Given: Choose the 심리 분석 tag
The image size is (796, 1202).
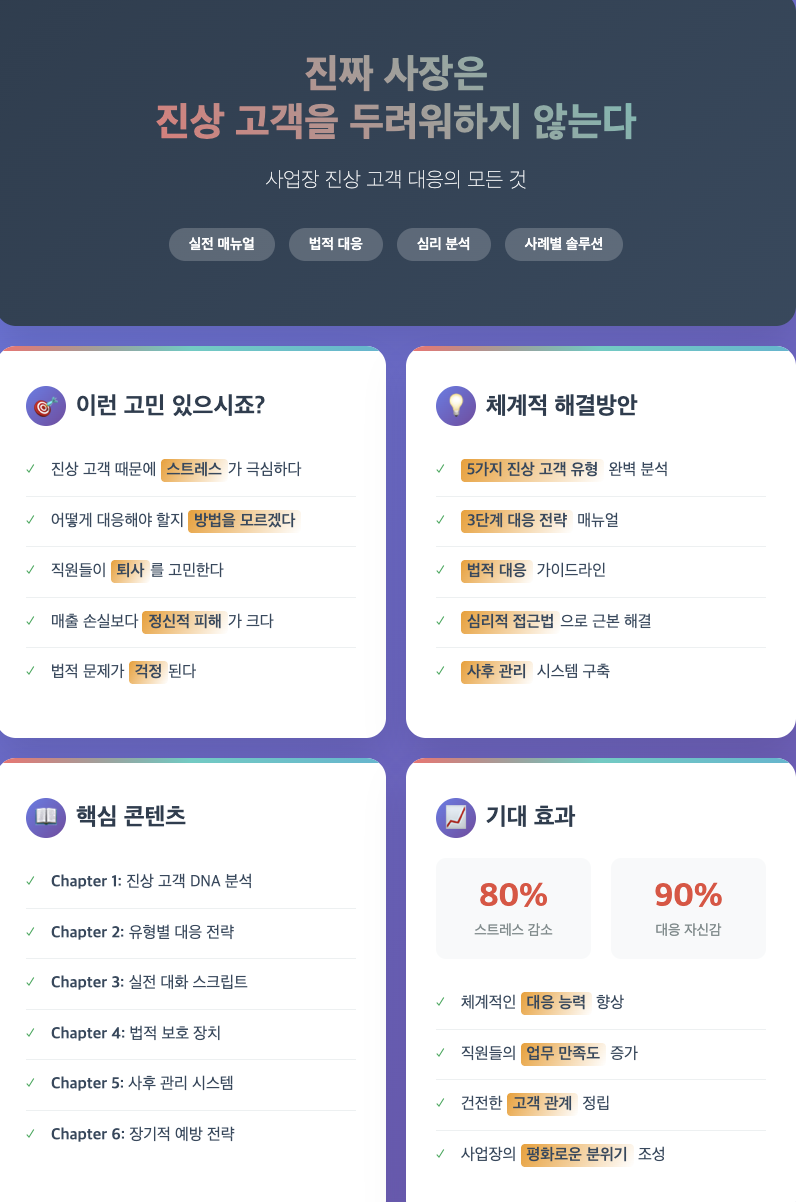Looking at the screenshot, I should (444, 244).
